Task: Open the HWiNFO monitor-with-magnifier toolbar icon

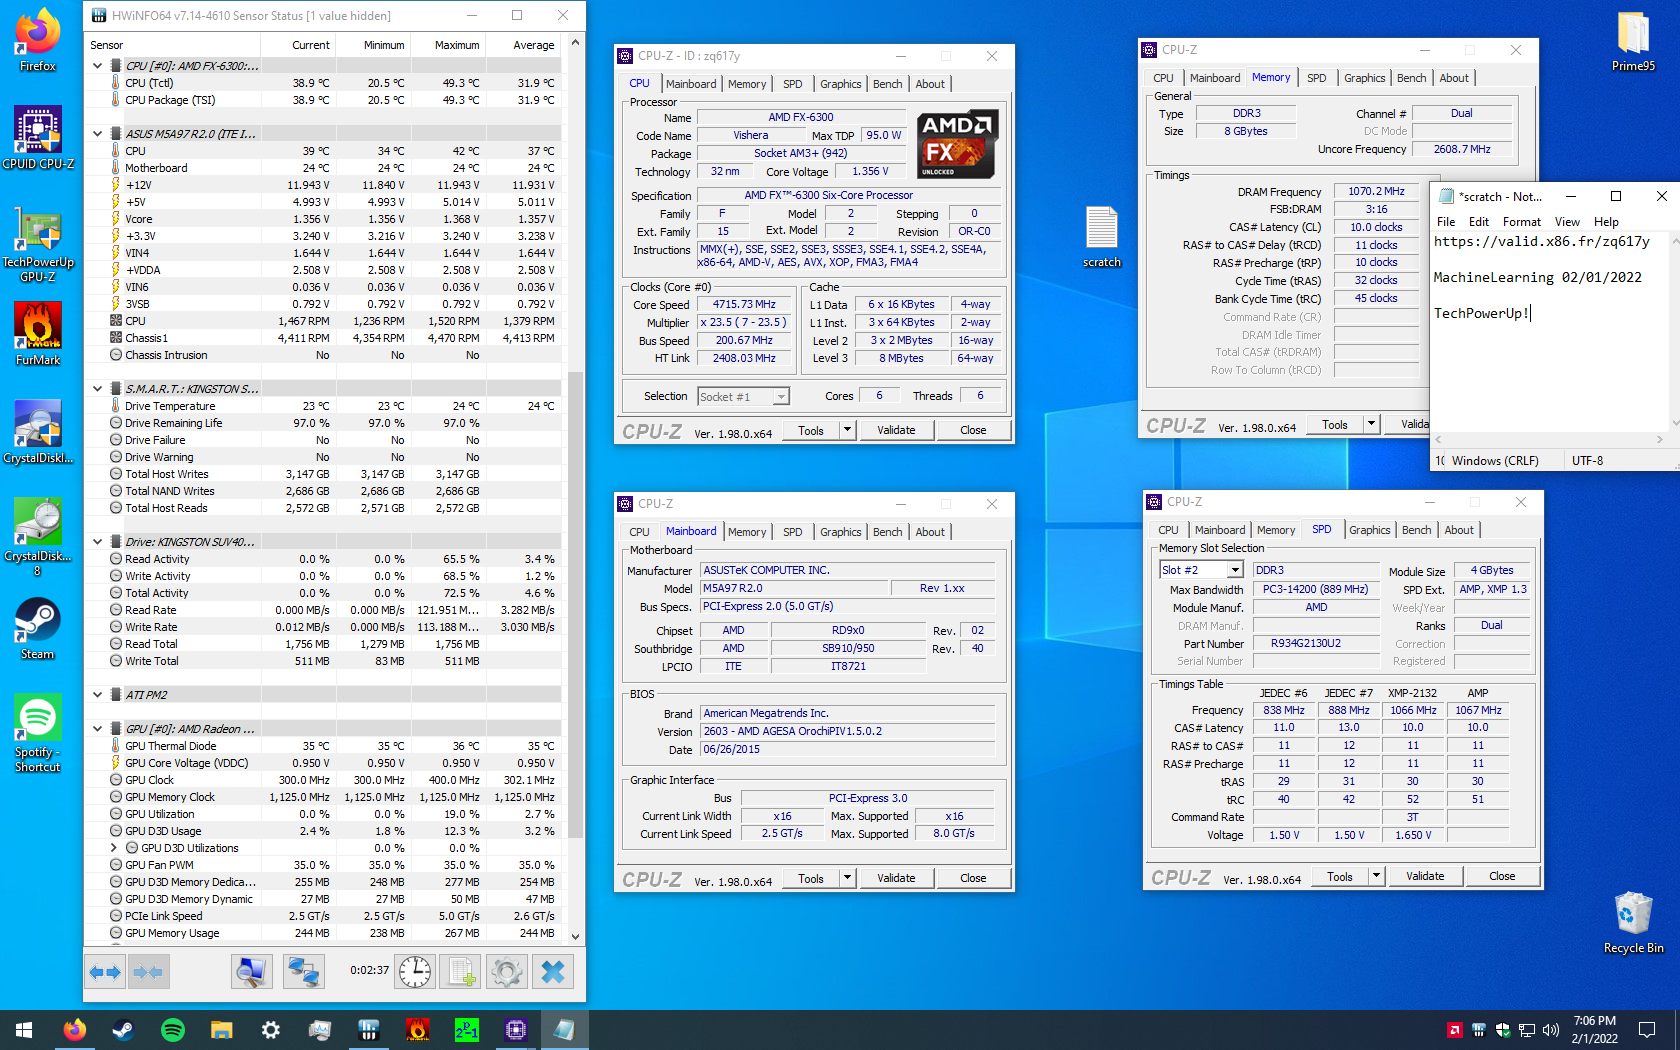Action: coord(251,971)
